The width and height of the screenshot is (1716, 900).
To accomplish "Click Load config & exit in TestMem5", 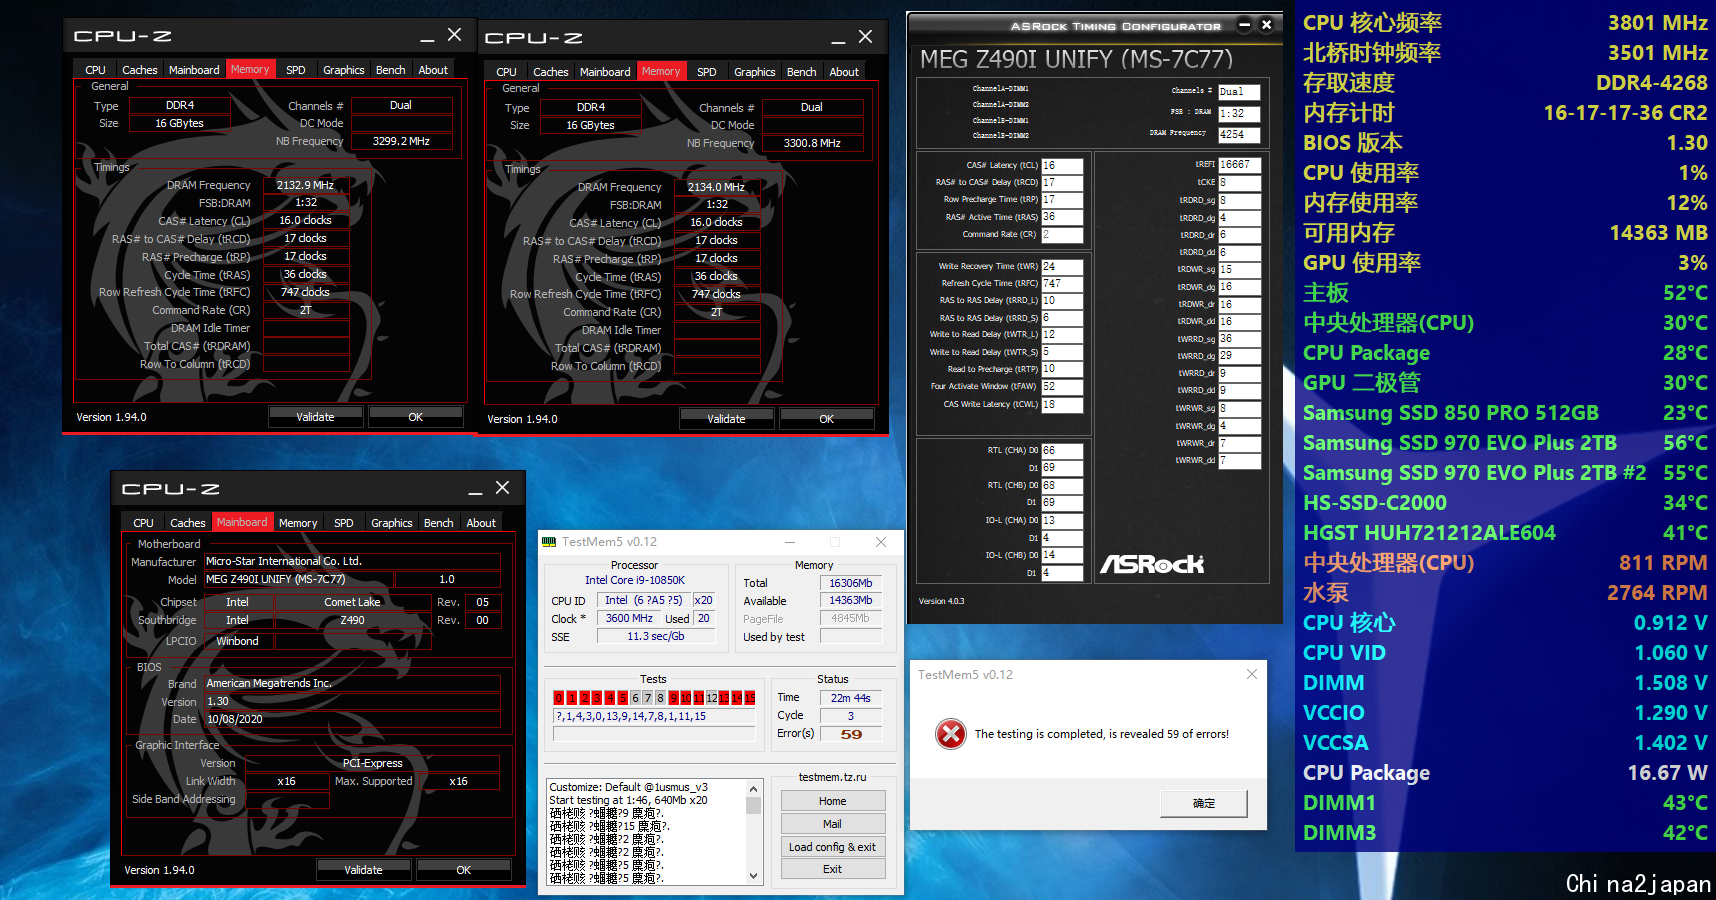I will pyautogui.click(x=832, y=847).
